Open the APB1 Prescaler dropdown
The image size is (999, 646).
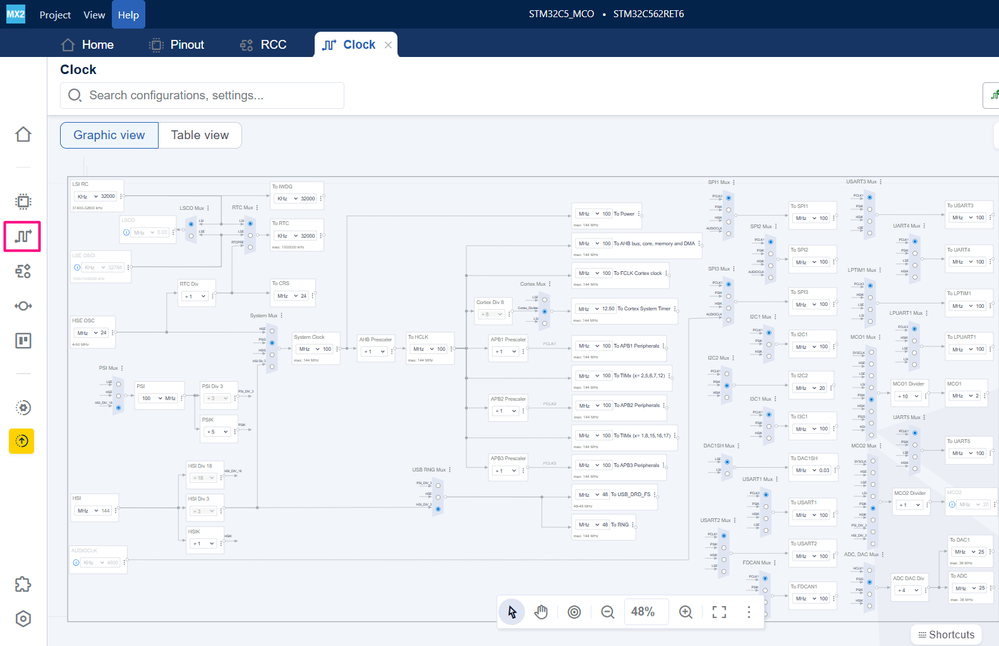(506, 352)
